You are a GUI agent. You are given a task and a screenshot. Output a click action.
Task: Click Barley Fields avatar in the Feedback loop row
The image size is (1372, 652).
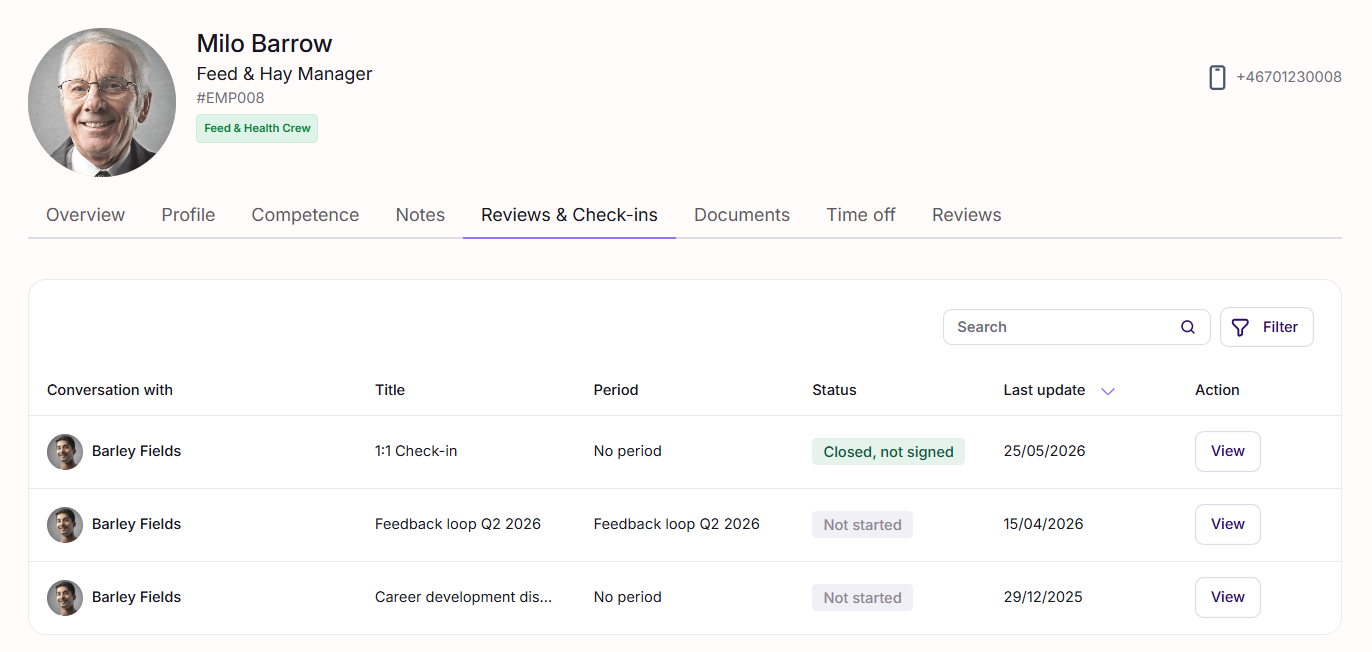point(65,524)
